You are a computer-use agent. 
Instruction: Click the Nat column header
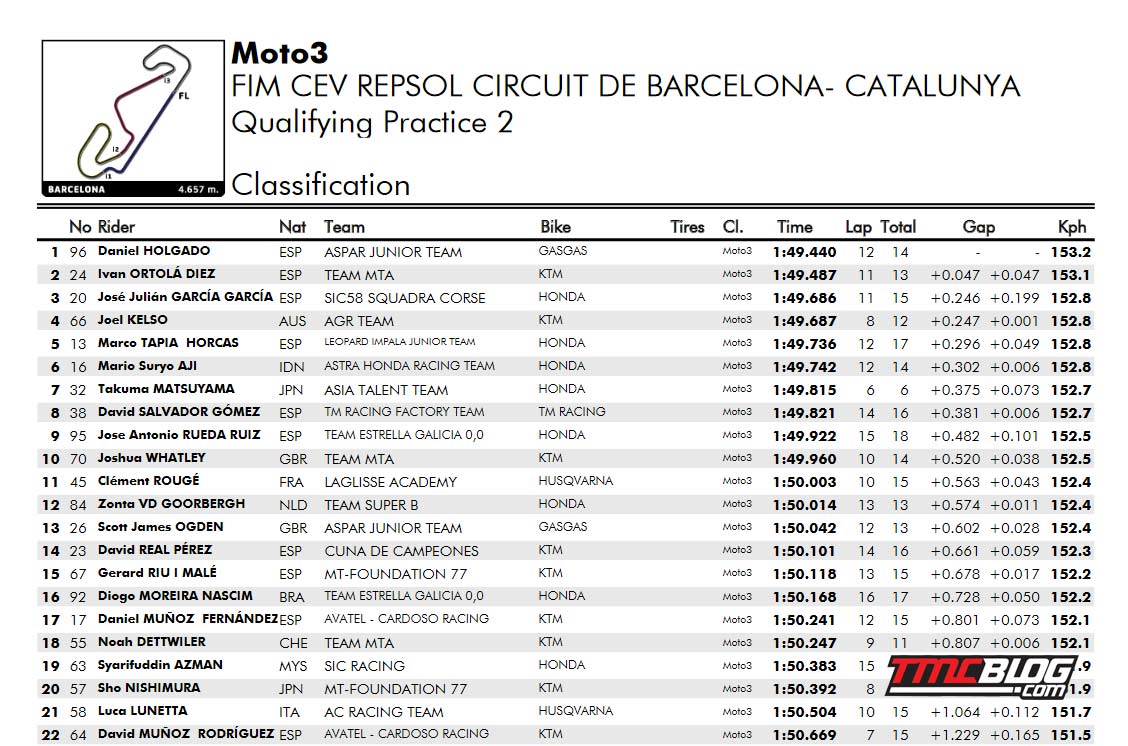(292, 227)
